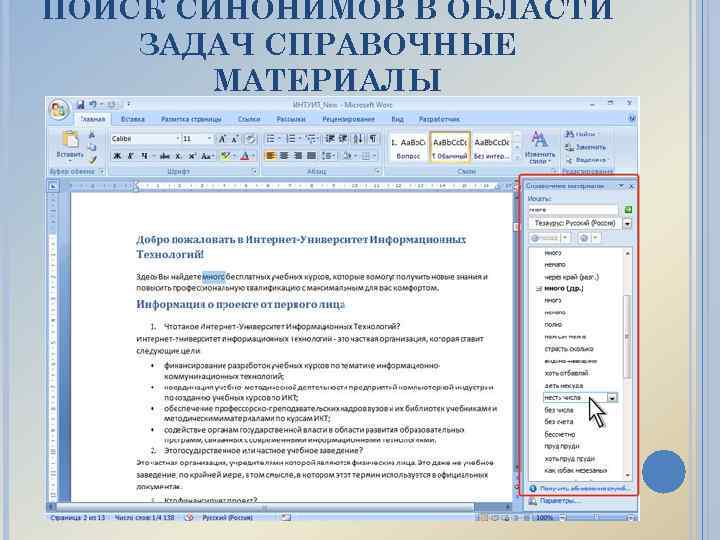Toggle Italic (К) formatting
The image size is (720, 540).
(x=131, y=157)
